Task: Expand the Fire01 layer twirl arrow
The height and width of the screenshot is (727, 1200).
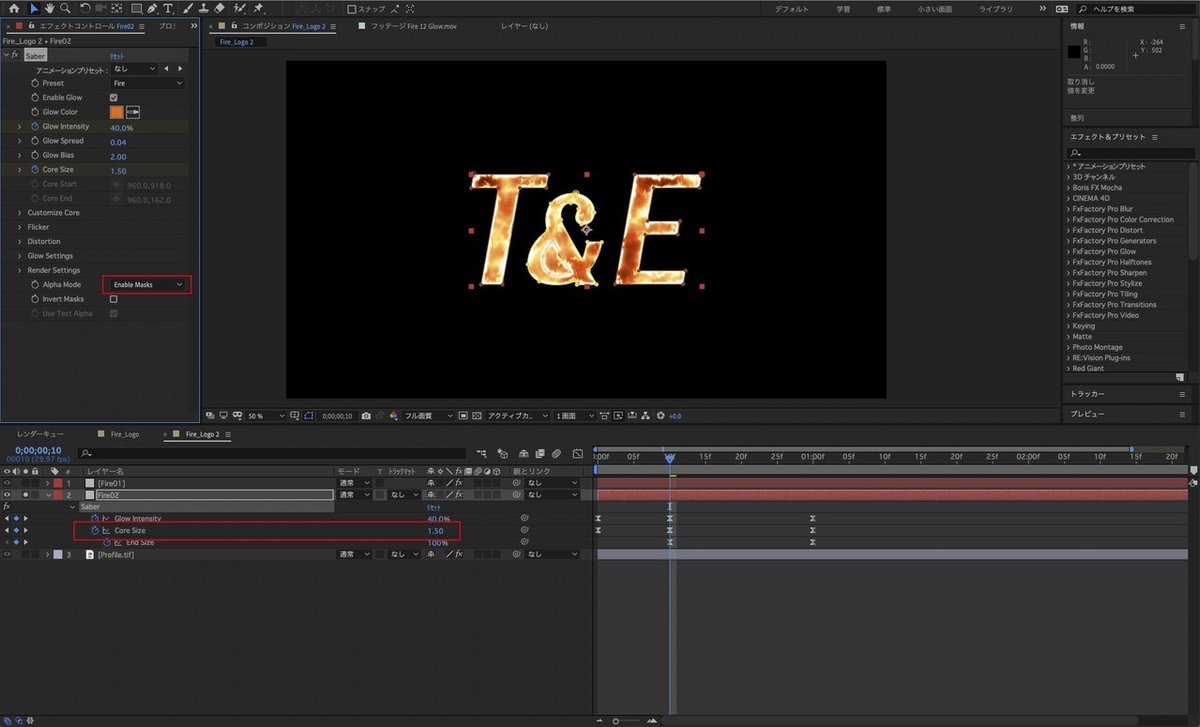Action: (47, 483)
